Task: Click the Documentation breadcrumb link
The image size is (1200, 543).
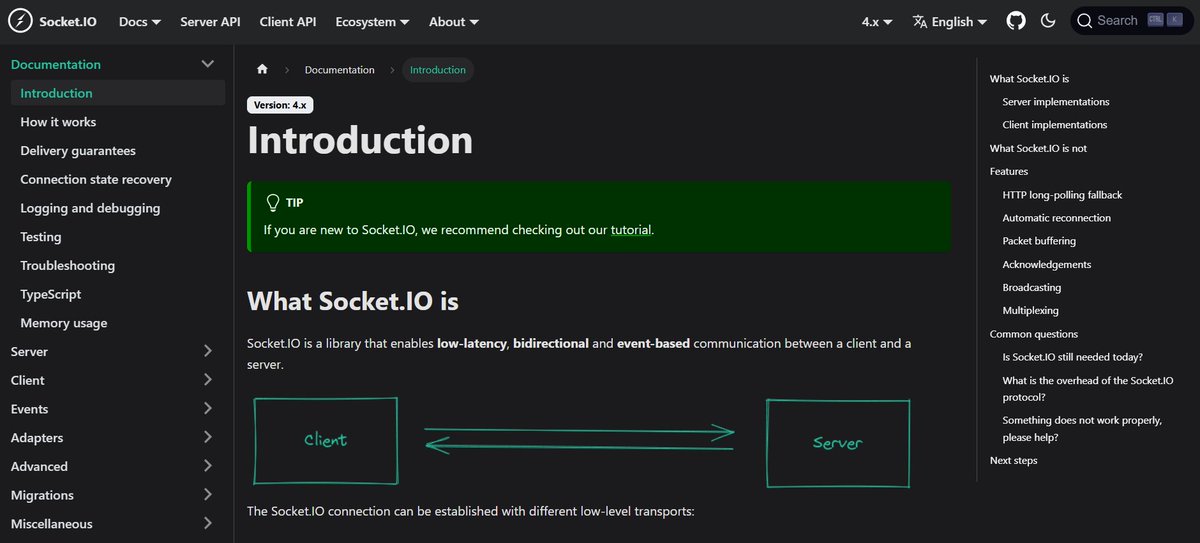Action: (340, 70)
